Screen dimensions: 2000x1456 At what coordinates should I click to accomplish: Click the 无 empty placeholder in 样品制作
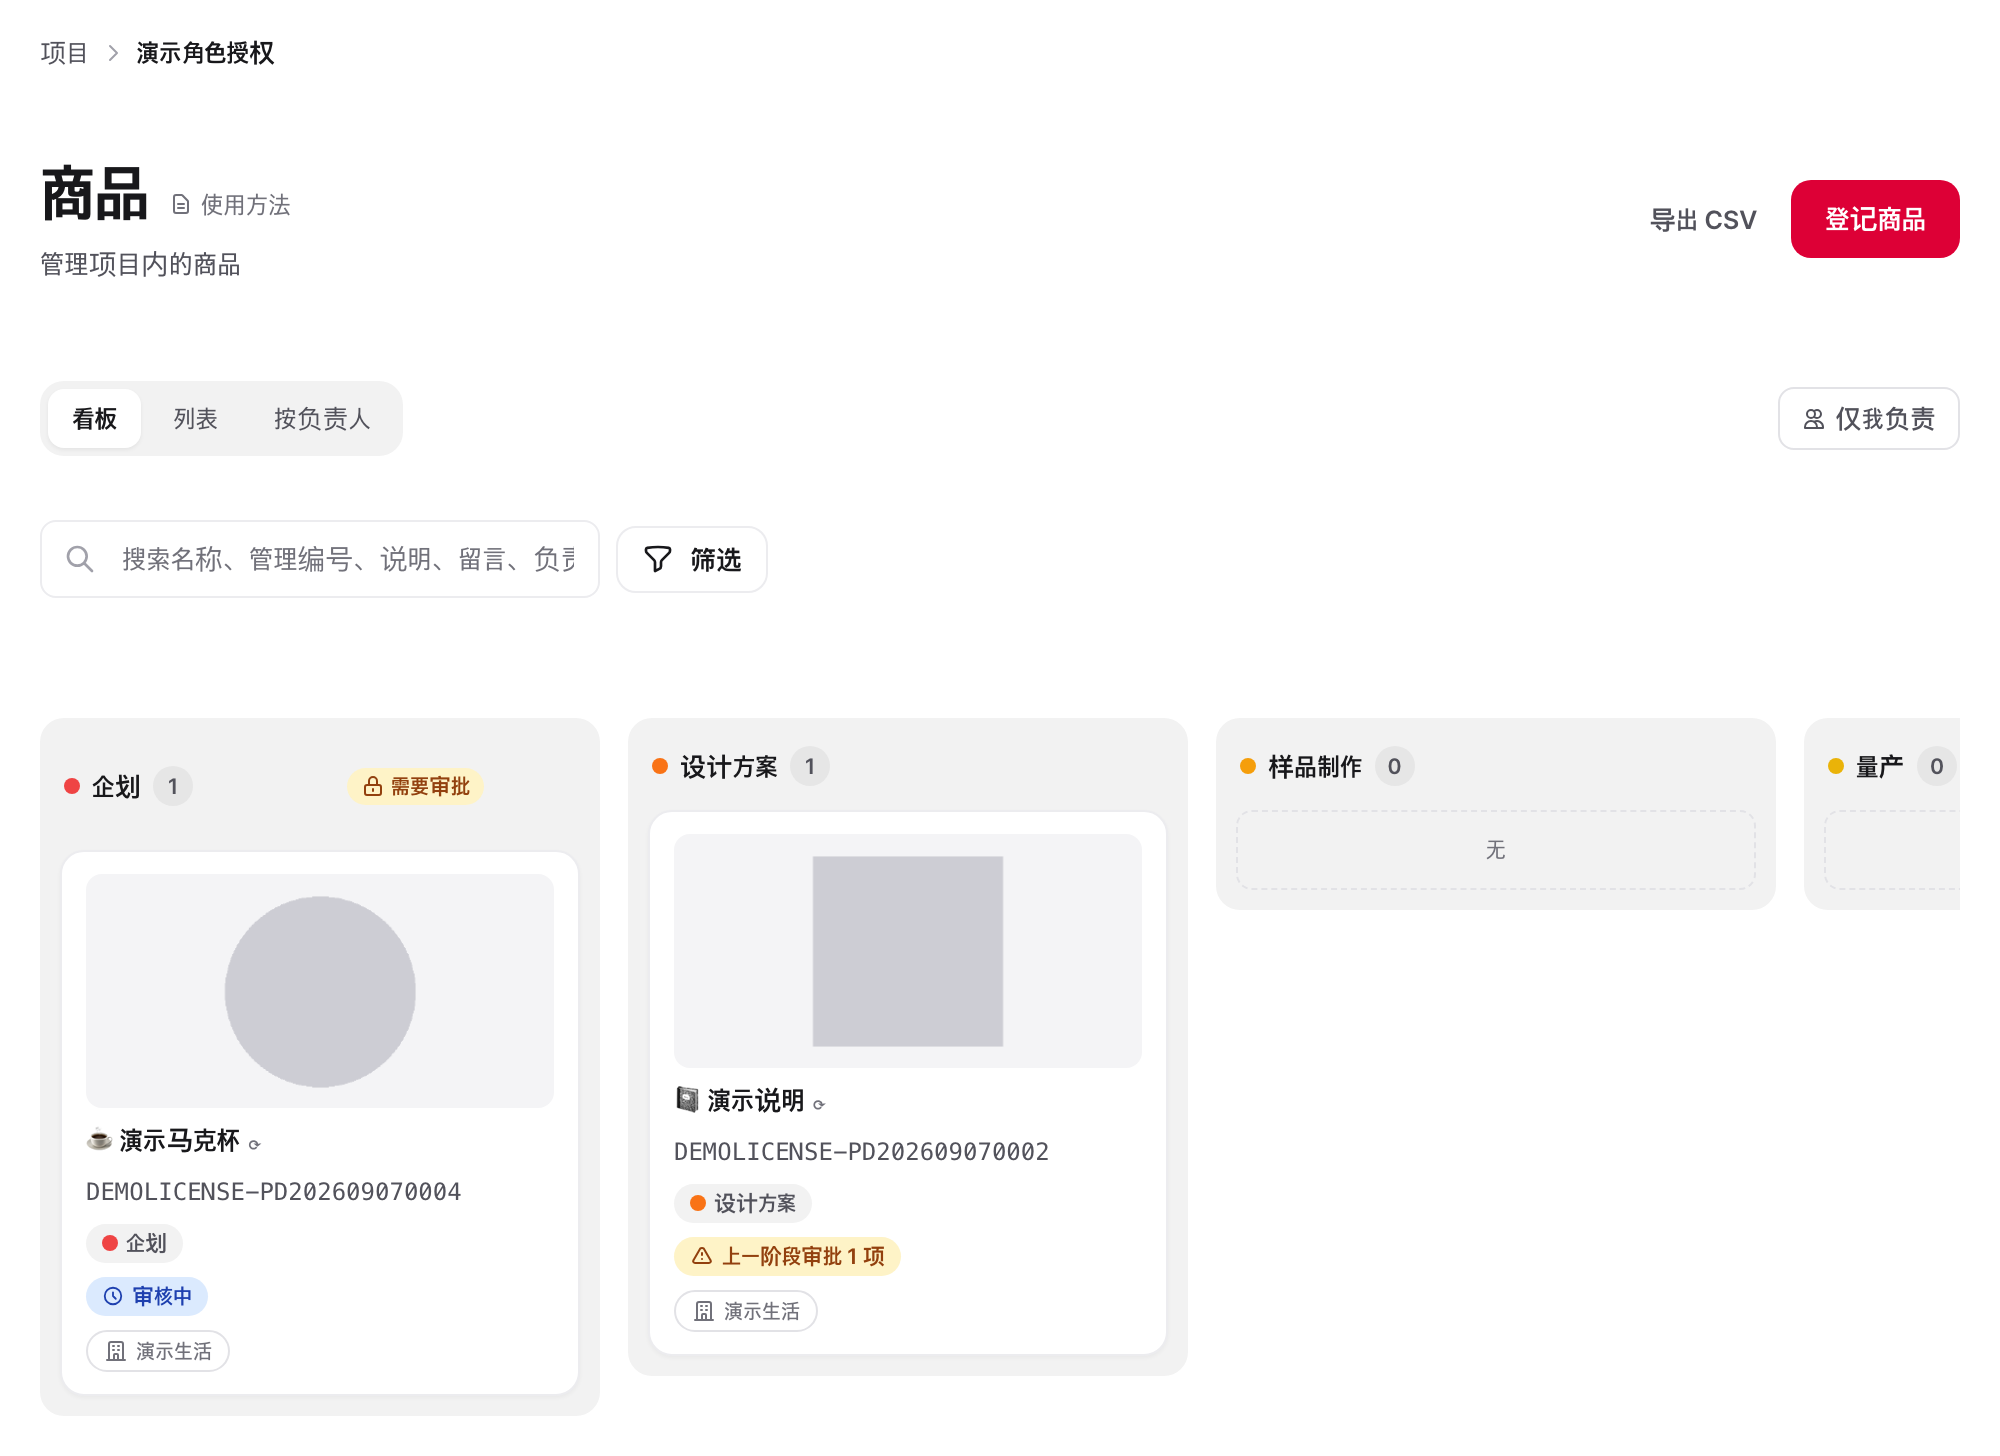click(x=1496, y=850)
